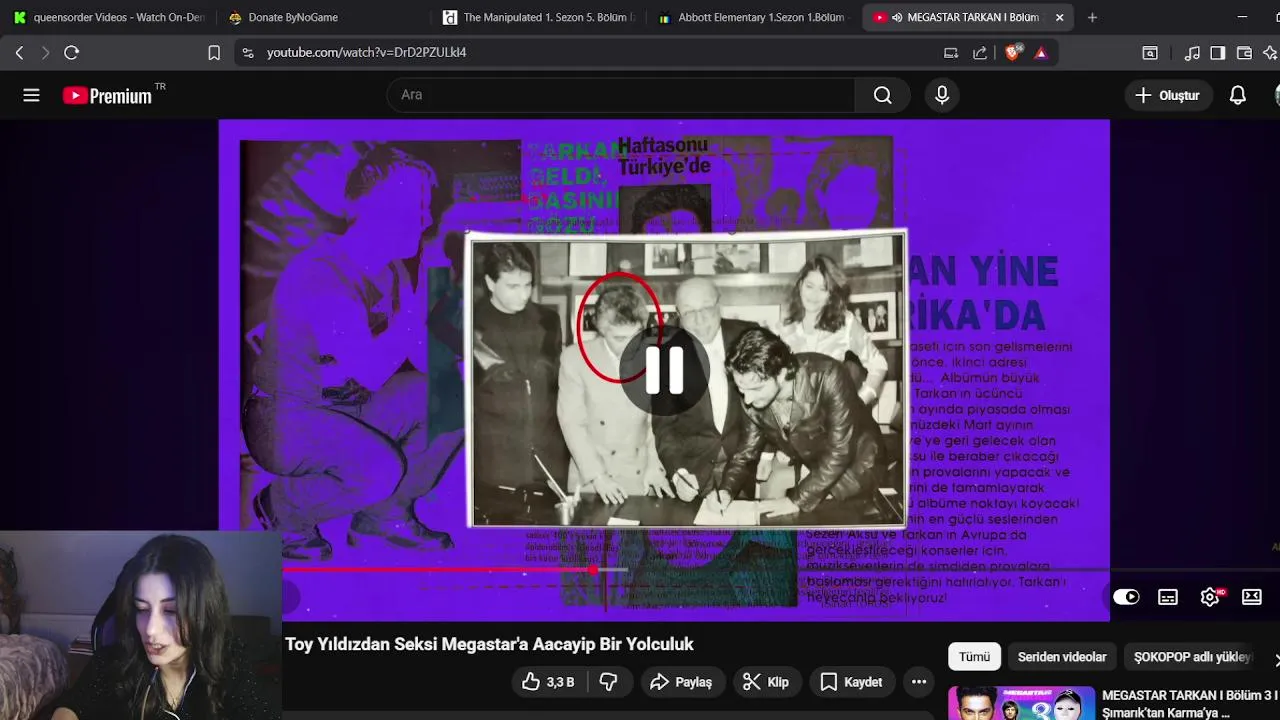
Task: Click the search magnifier button
Action: (882, 95)
